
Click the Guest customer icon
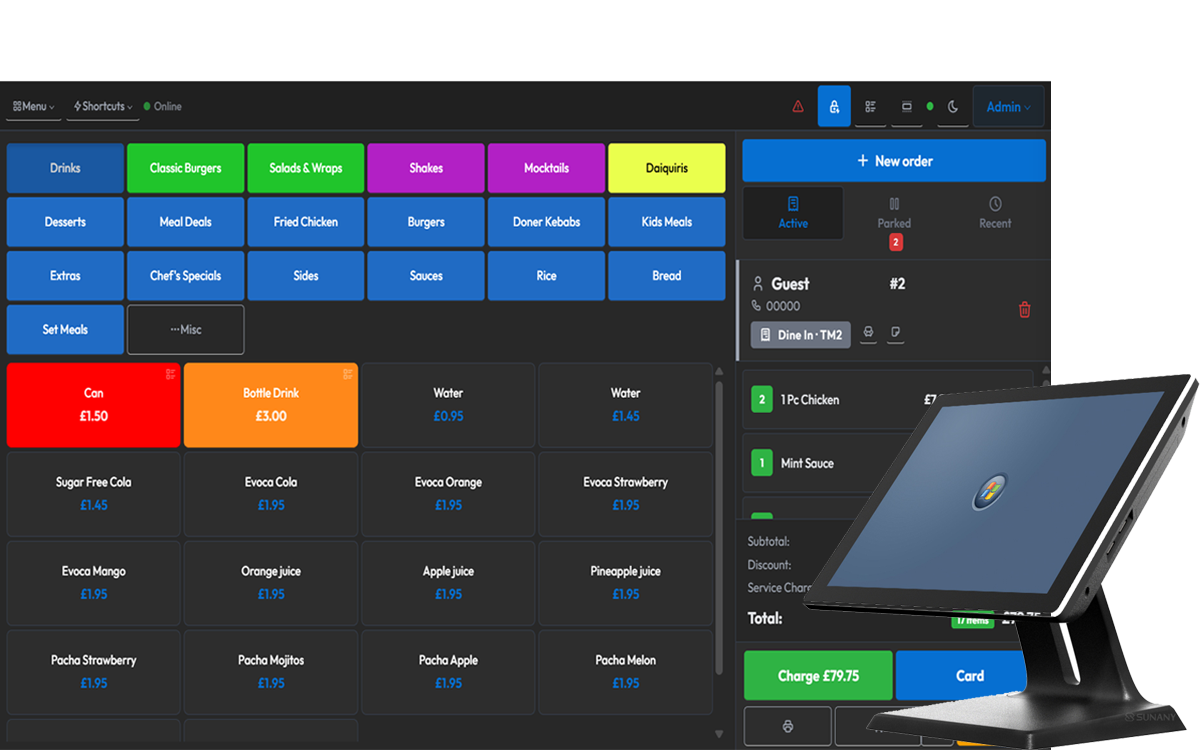point(758,284)
